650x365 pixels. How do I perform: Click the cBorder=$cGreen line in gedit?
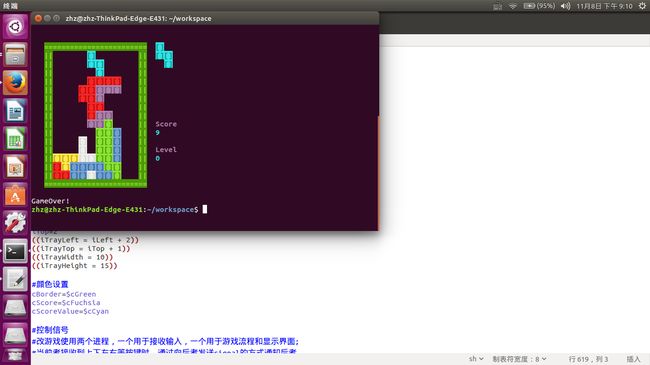pyautogui.click(x=64, y=294)
